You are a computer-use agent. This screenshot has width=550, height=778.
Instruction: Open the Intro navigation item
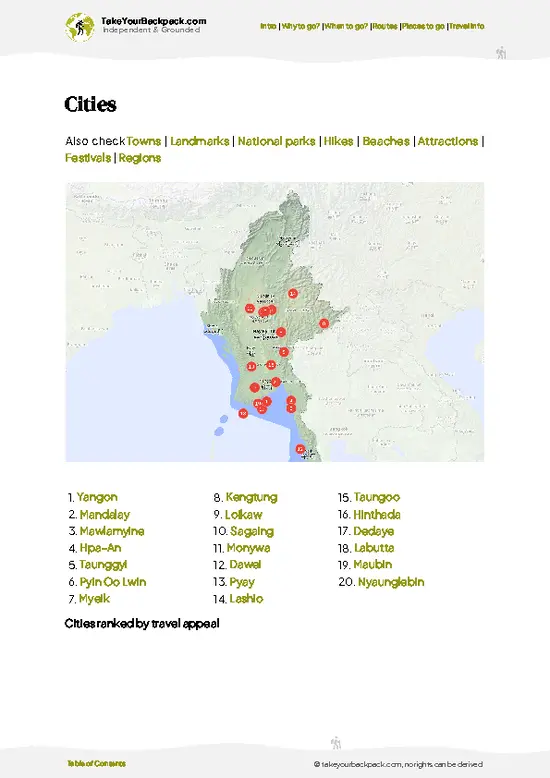click(268, 26)
